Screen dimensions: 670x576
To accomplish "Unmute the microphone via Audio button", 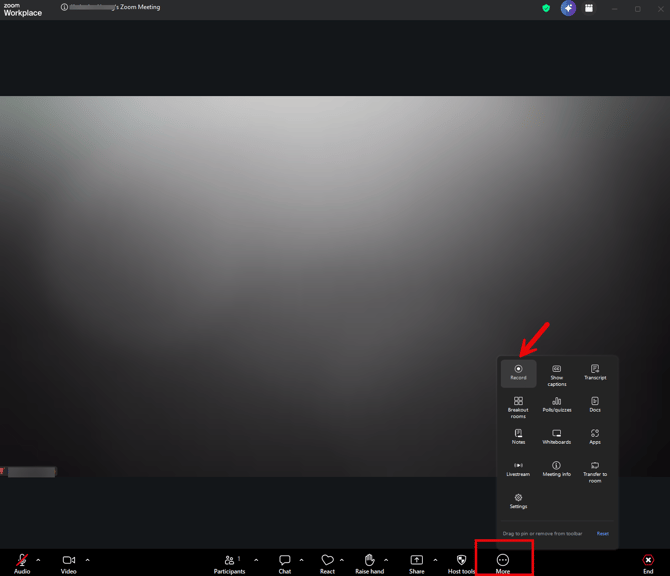I will (22, 562).
